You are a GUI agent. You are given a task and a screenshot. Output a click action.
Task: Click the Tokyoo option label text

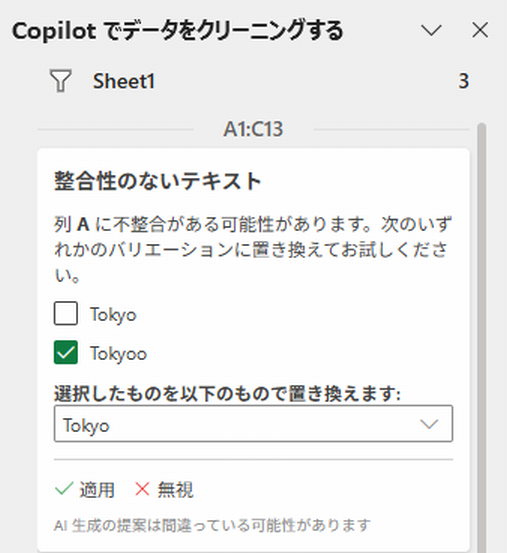pos(118,353)
